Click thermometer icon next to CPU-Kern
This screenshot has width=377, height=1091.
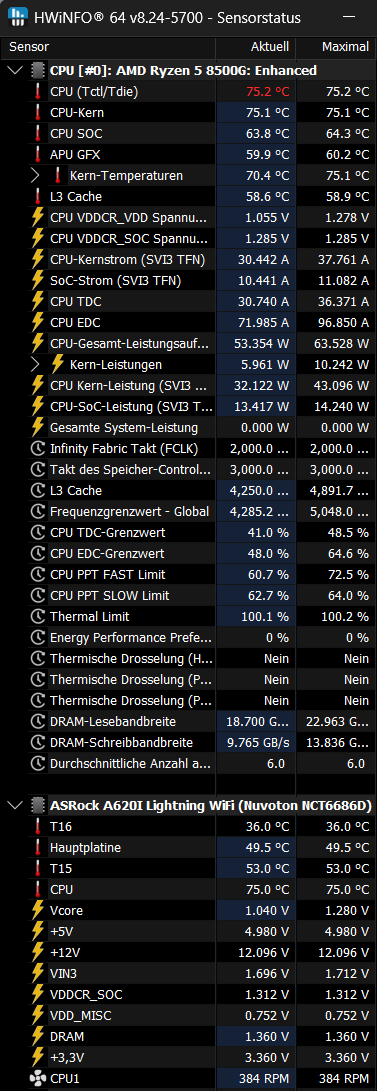pos(38,112)
